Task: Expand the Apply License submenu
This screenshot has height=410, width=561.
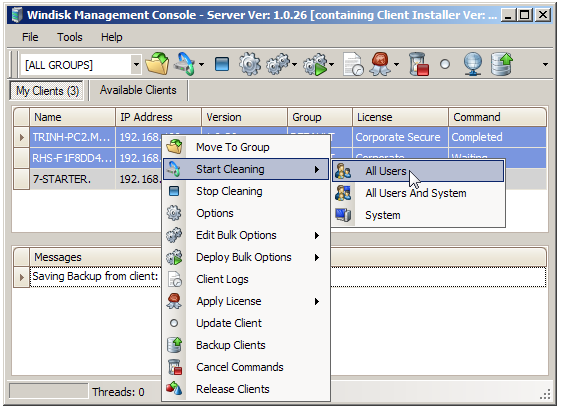Action: [246, 301]
